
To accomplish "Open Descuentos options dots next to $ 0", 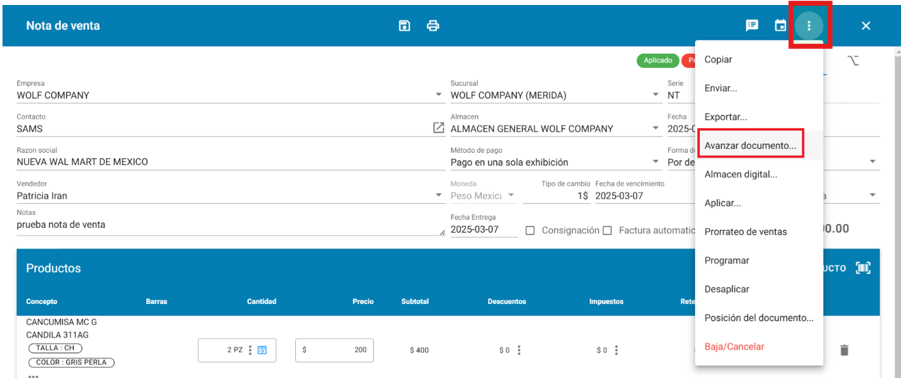I will 519,350.
